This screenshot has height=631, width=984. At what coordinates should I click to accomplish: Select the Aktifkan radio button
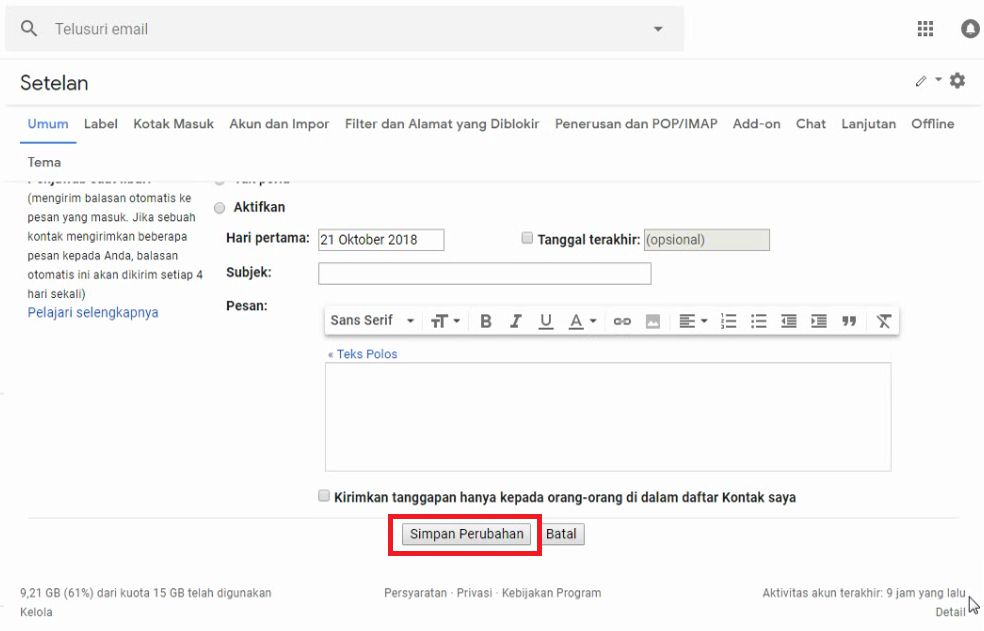click(219, 208)
